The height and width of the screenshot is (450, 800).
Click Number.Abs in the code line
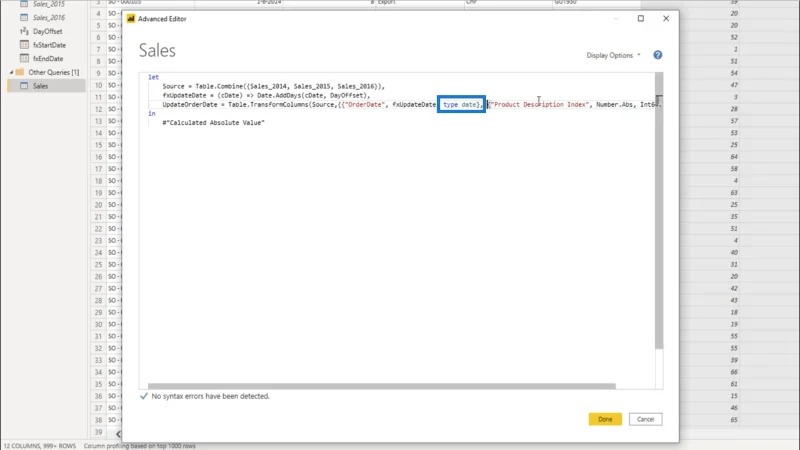615,105
